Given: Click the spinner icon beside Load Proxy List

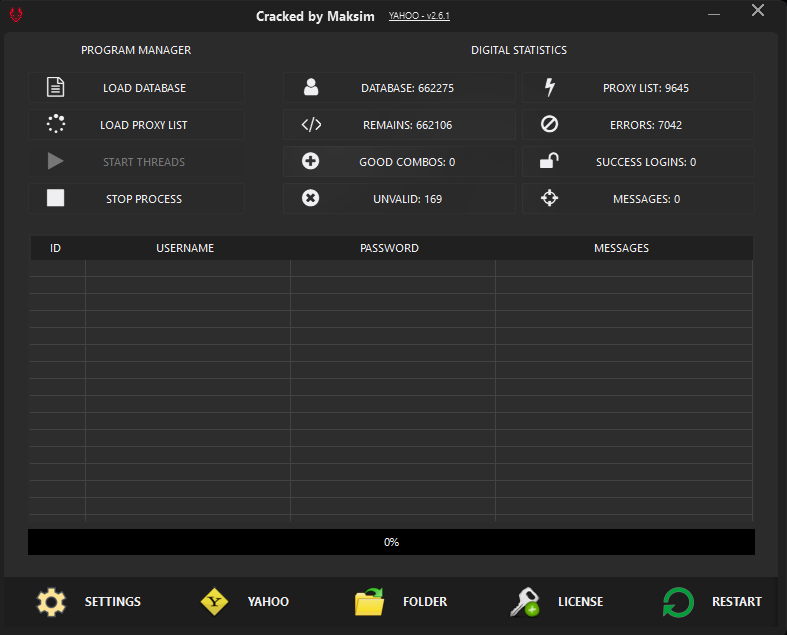Looking at the screenshot, I should point(56,124).
